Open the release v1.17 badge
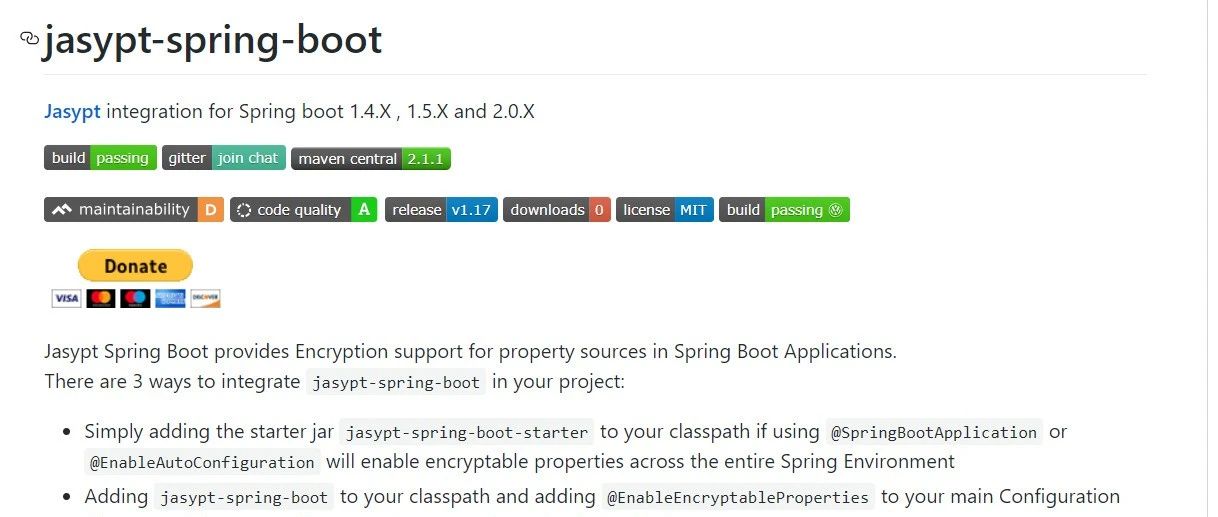 tap(441, 210)
